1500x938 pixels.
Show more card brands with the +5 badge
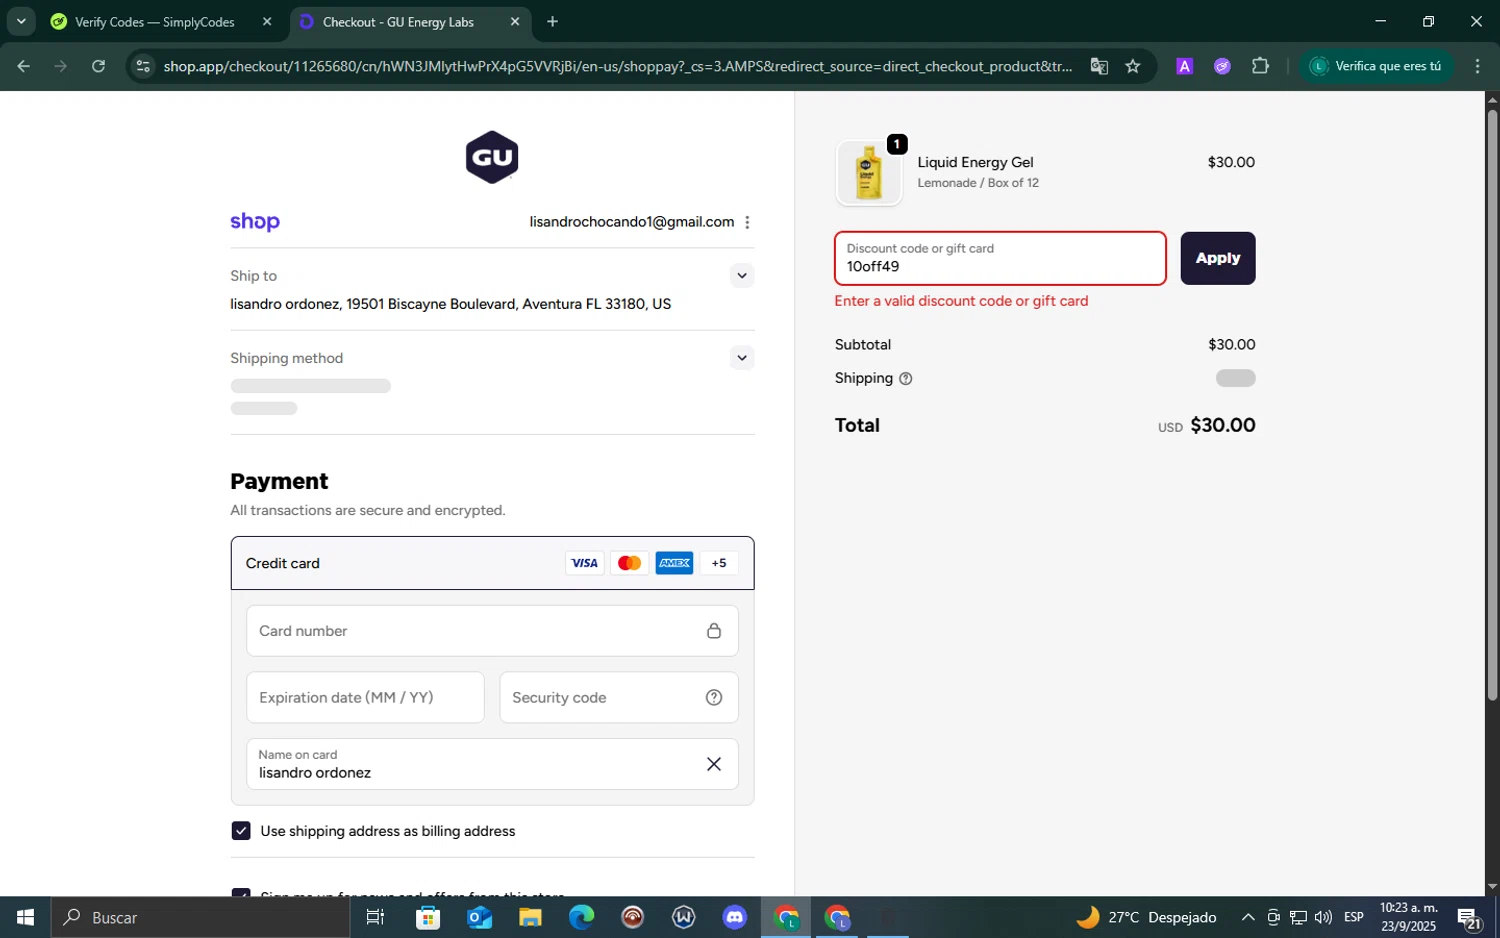tap(719, 563)
